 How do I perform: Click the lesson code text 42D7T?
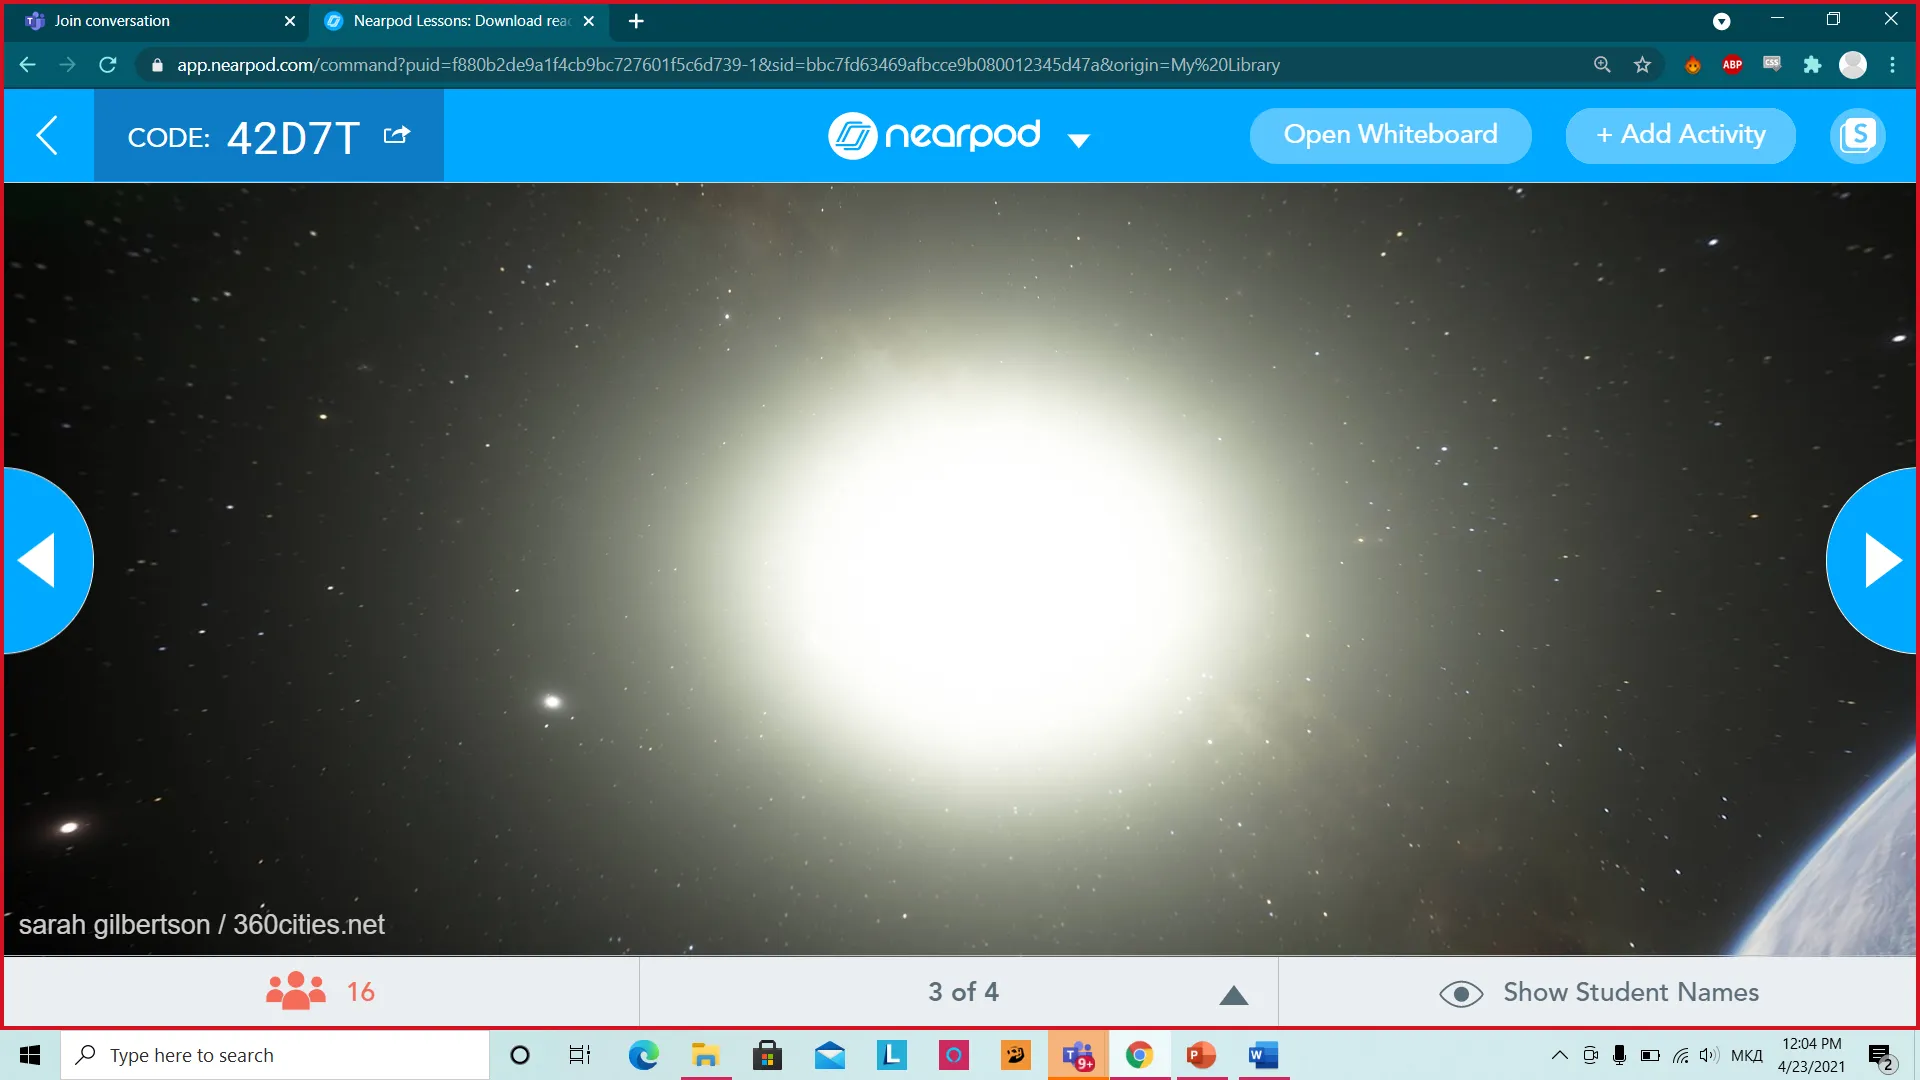[x=293, y=137]
